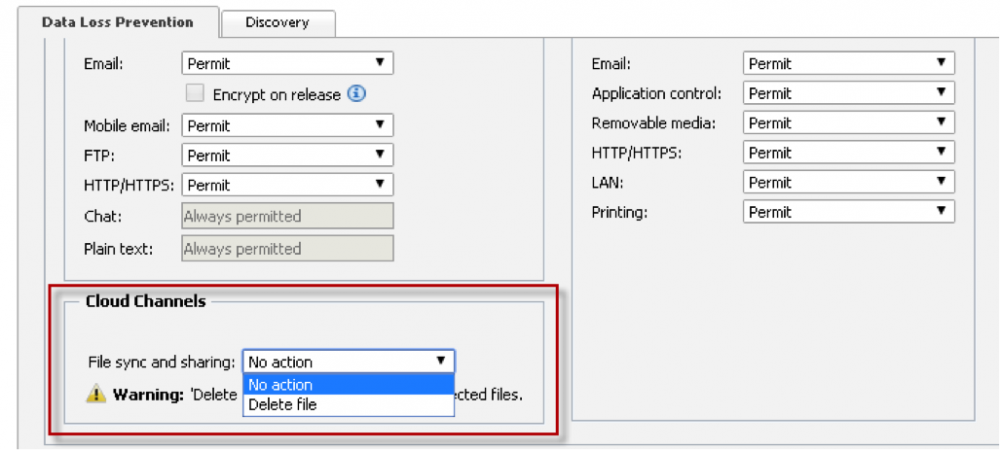Viewport: 1000px width, 450px height.
Task: Open Email dropdown above Application control
Action: [x=848, y=64]
